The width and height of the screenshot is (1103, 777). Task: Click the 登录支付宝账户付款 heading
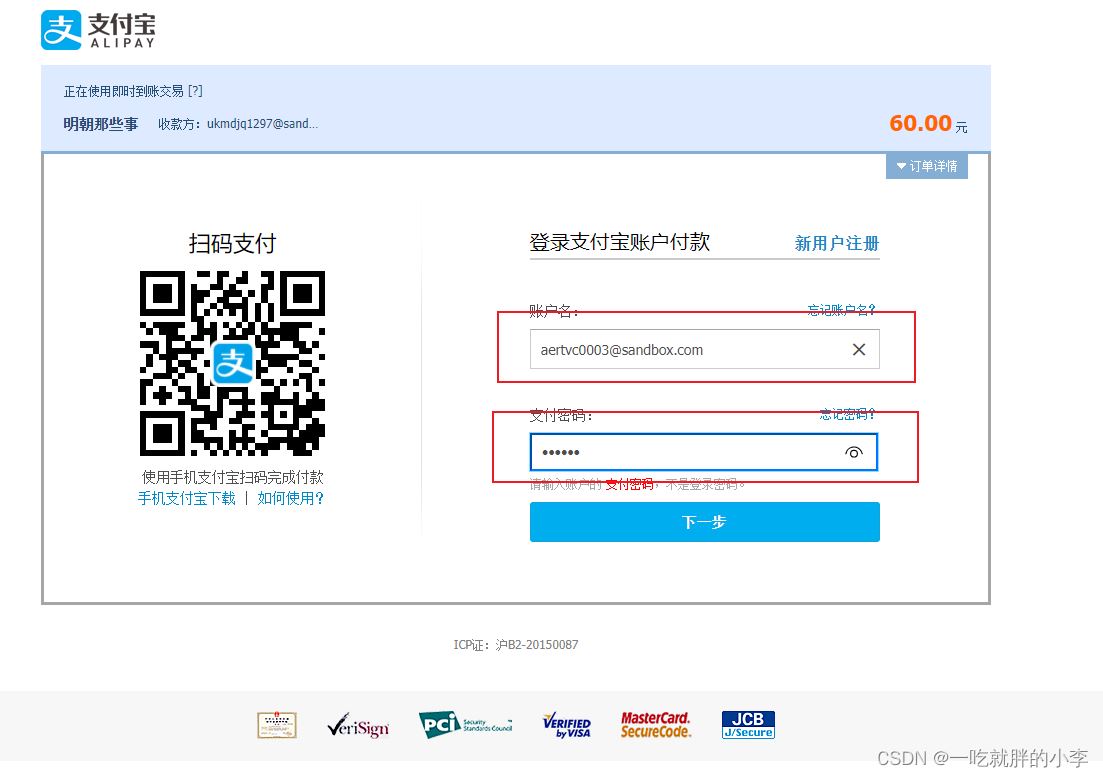[620, 242]
